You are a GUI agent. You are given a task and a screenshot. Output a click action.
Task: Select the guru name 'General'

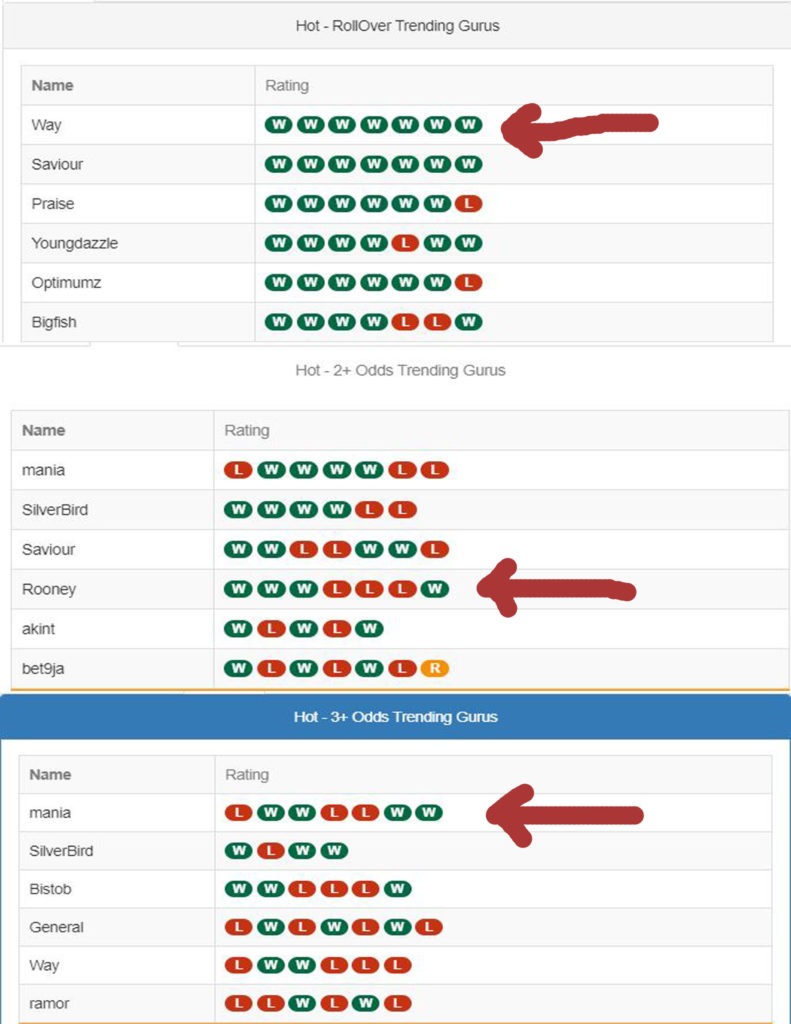pyautogui.click(x=56, y=927)
